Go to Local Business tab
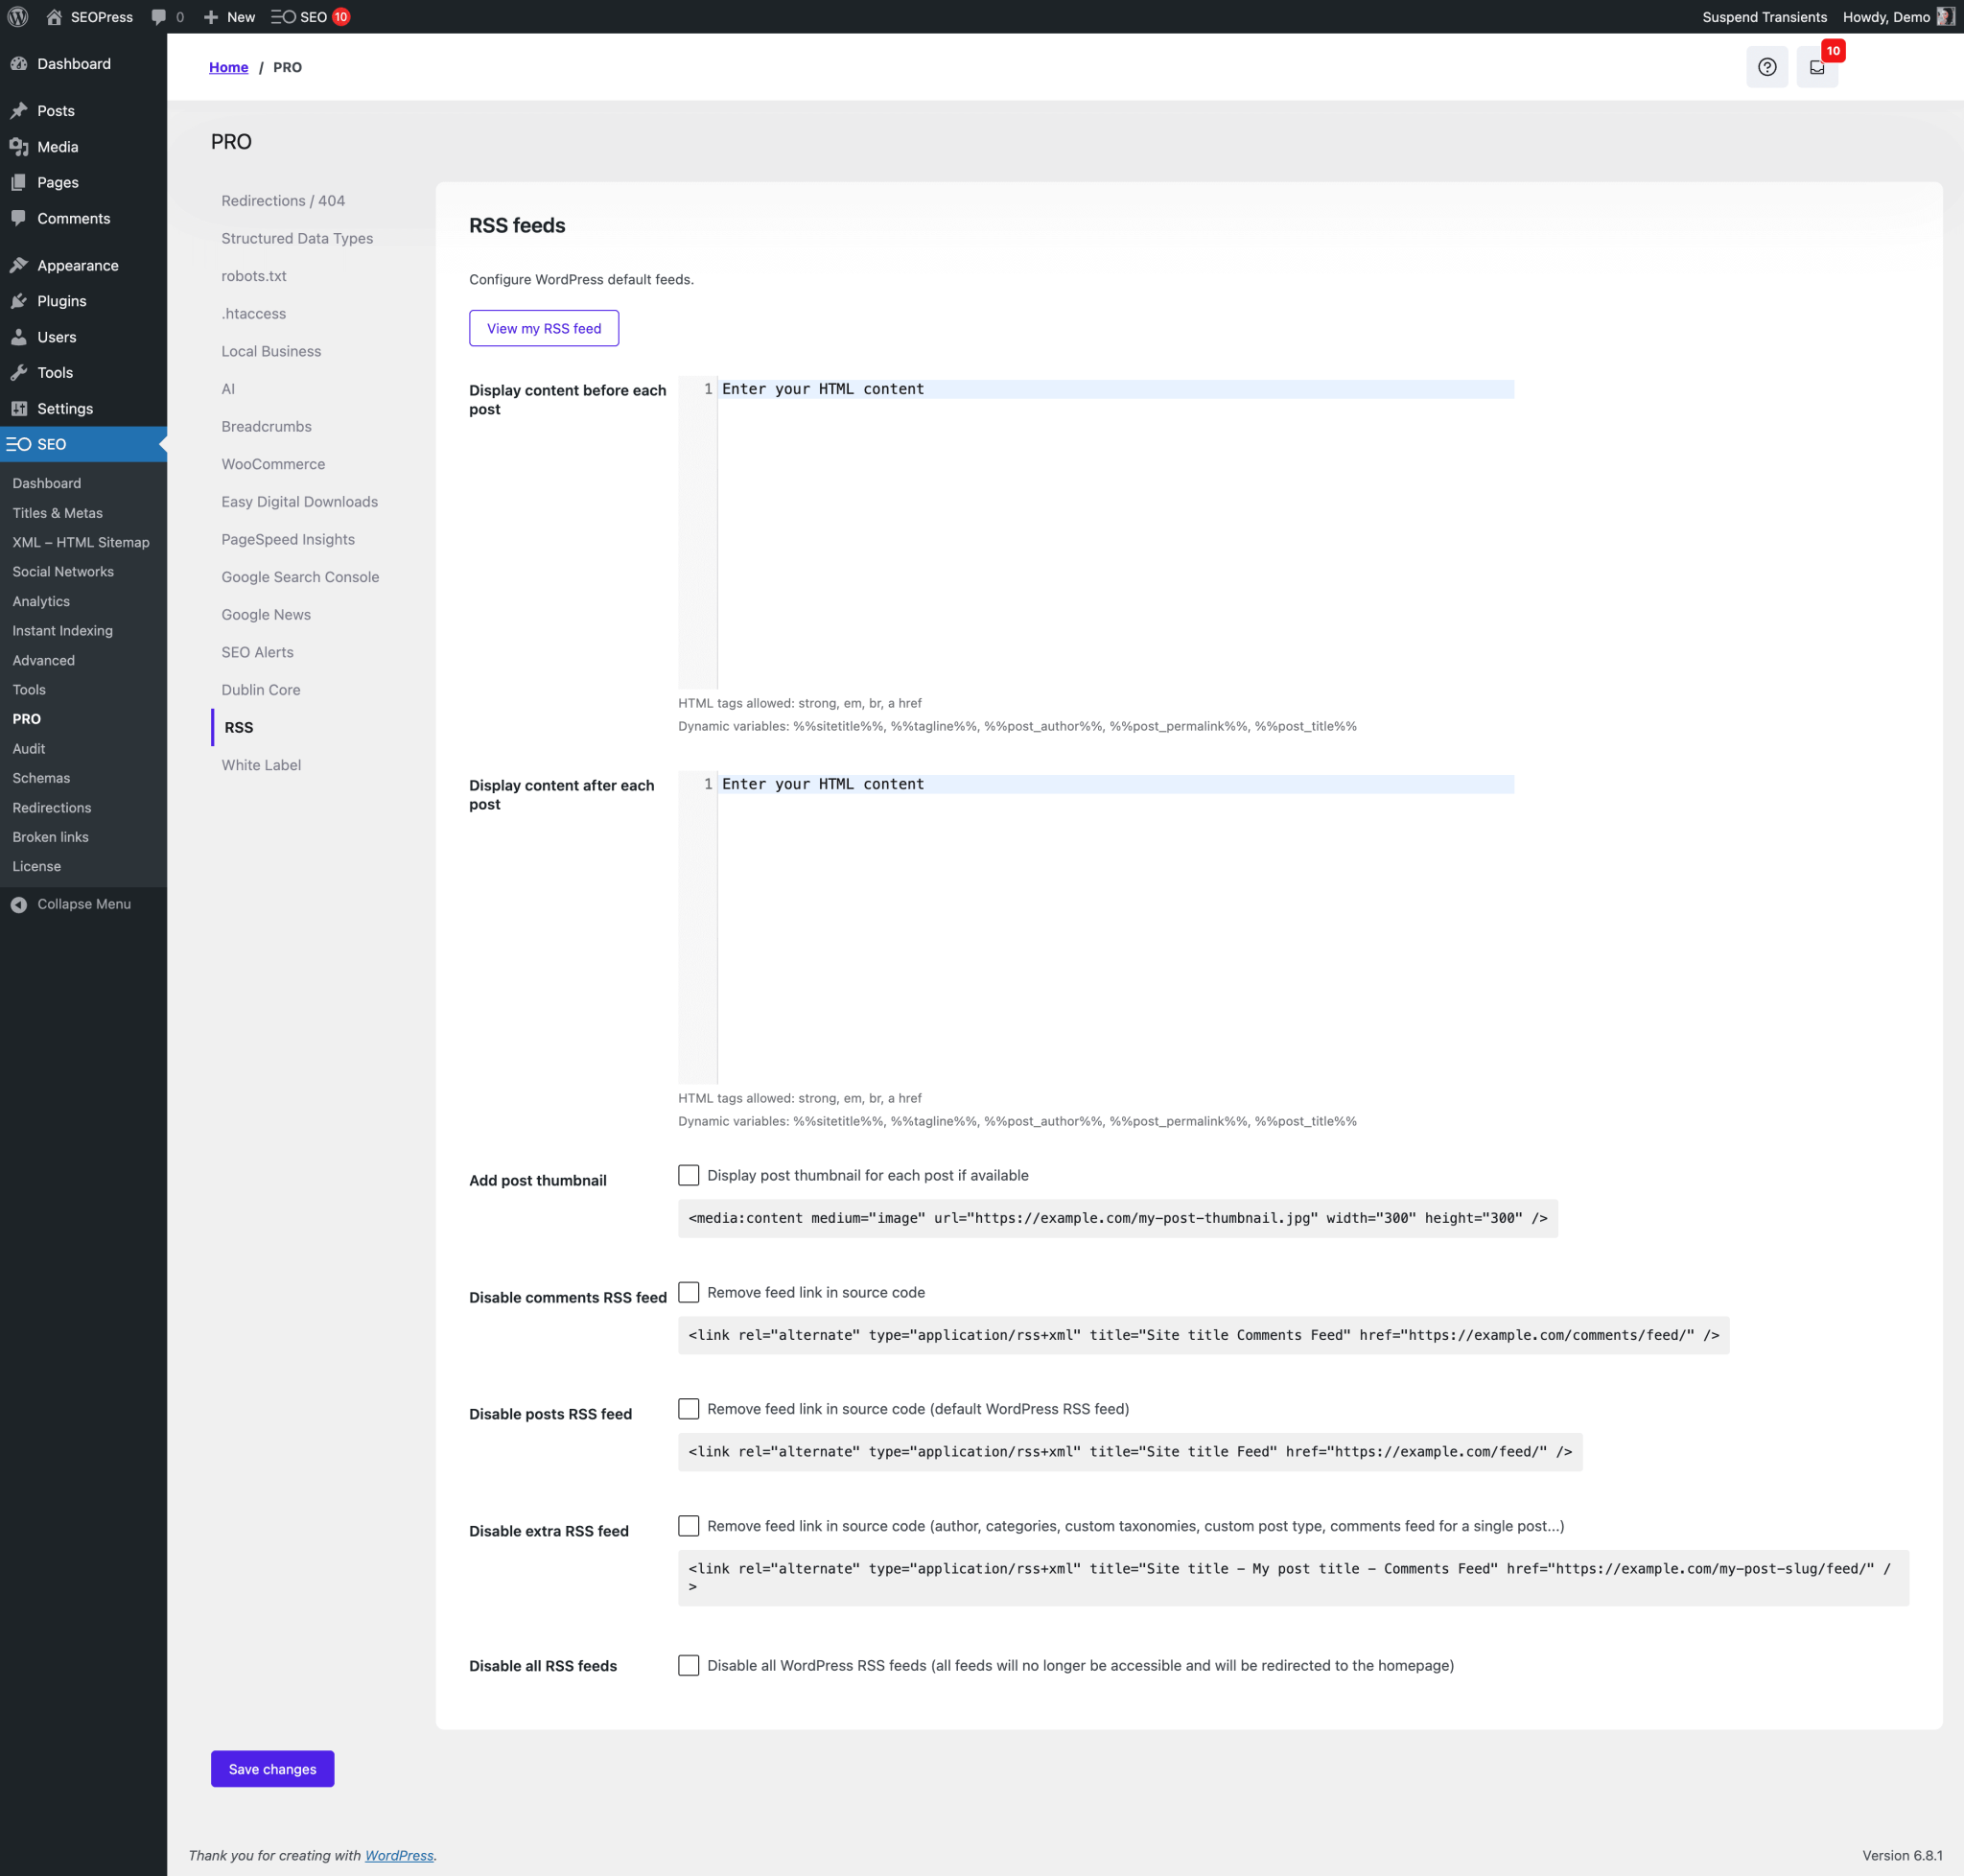Viewport: 1964px width, 1876px height. pyautogui.click(x=271, y=351)
